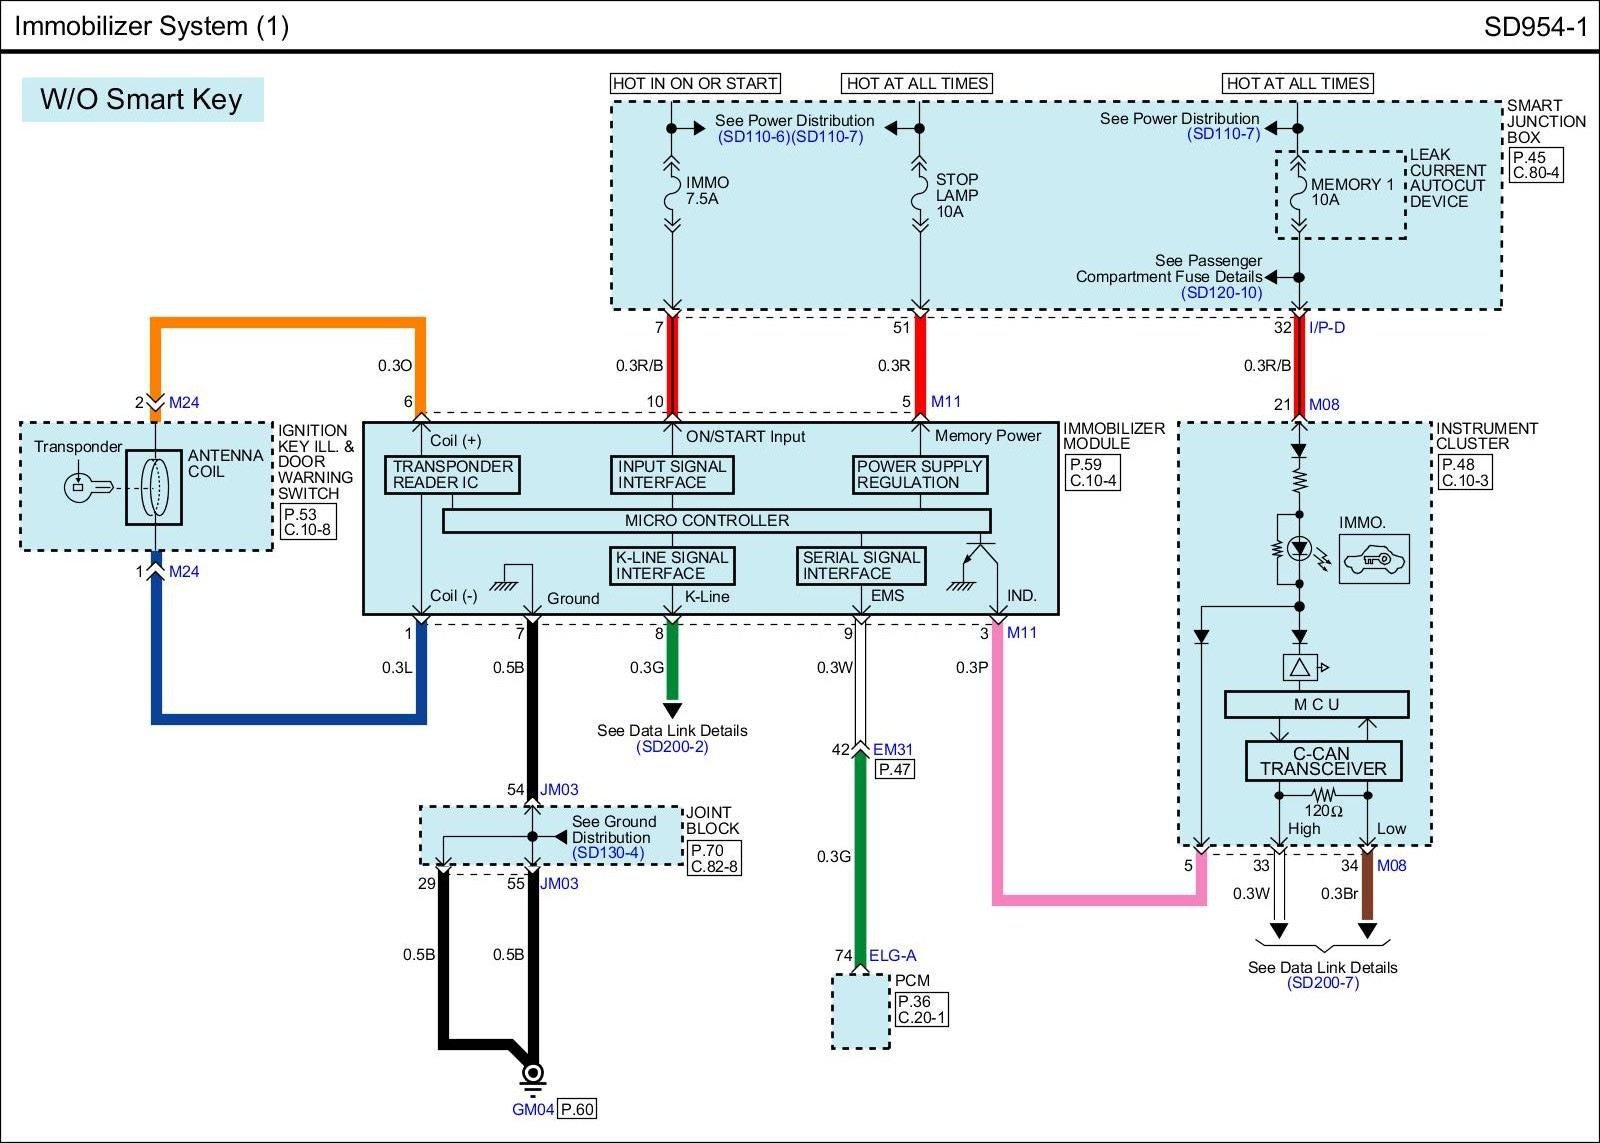Follow the SD200-7 data link reference
This screenshot has width=1600, height=1143.
pos(1322,983)
